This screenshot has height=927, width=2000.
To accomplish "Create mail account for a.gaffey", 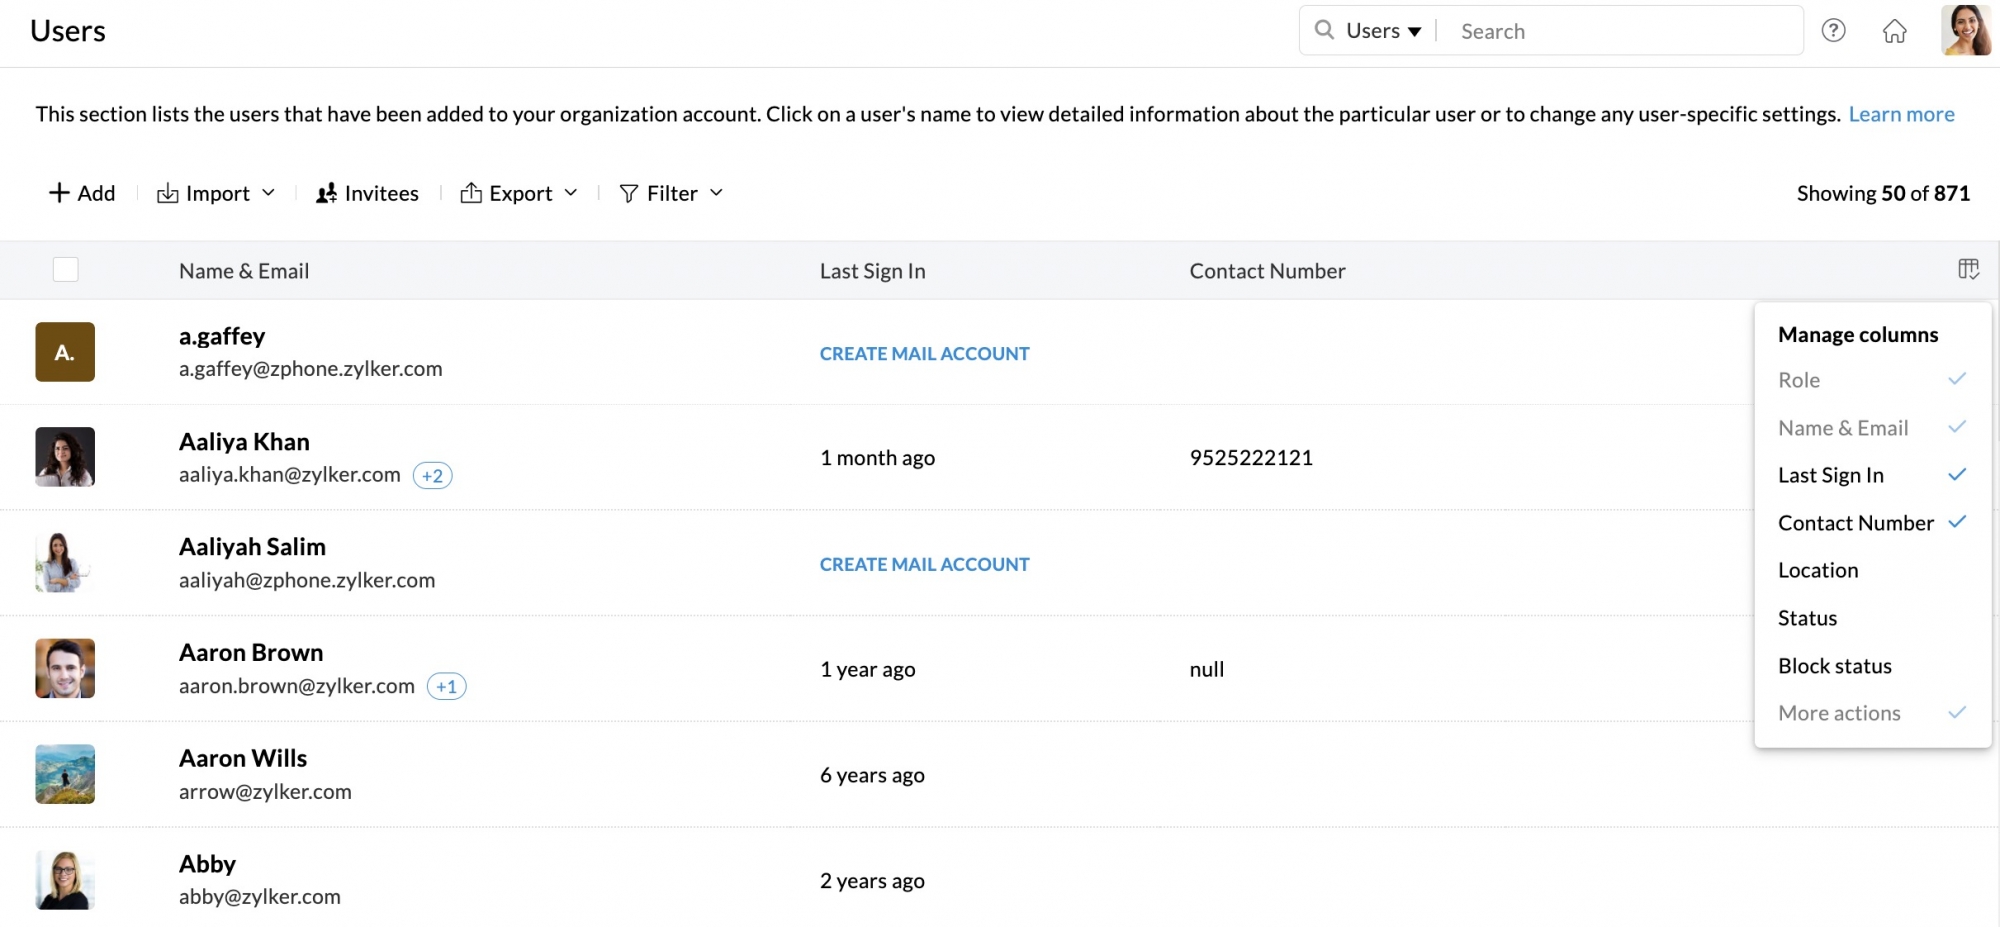I will click(924, 353).
